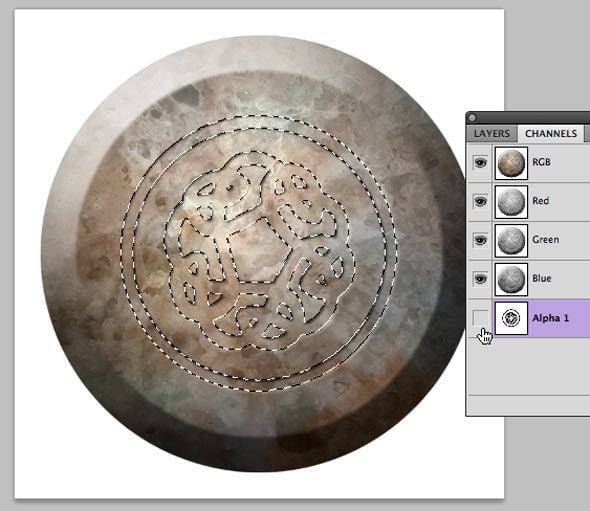The height and width of the screenshot is (511, 590).
Task: Select the Red channel label
Action: 540,201
